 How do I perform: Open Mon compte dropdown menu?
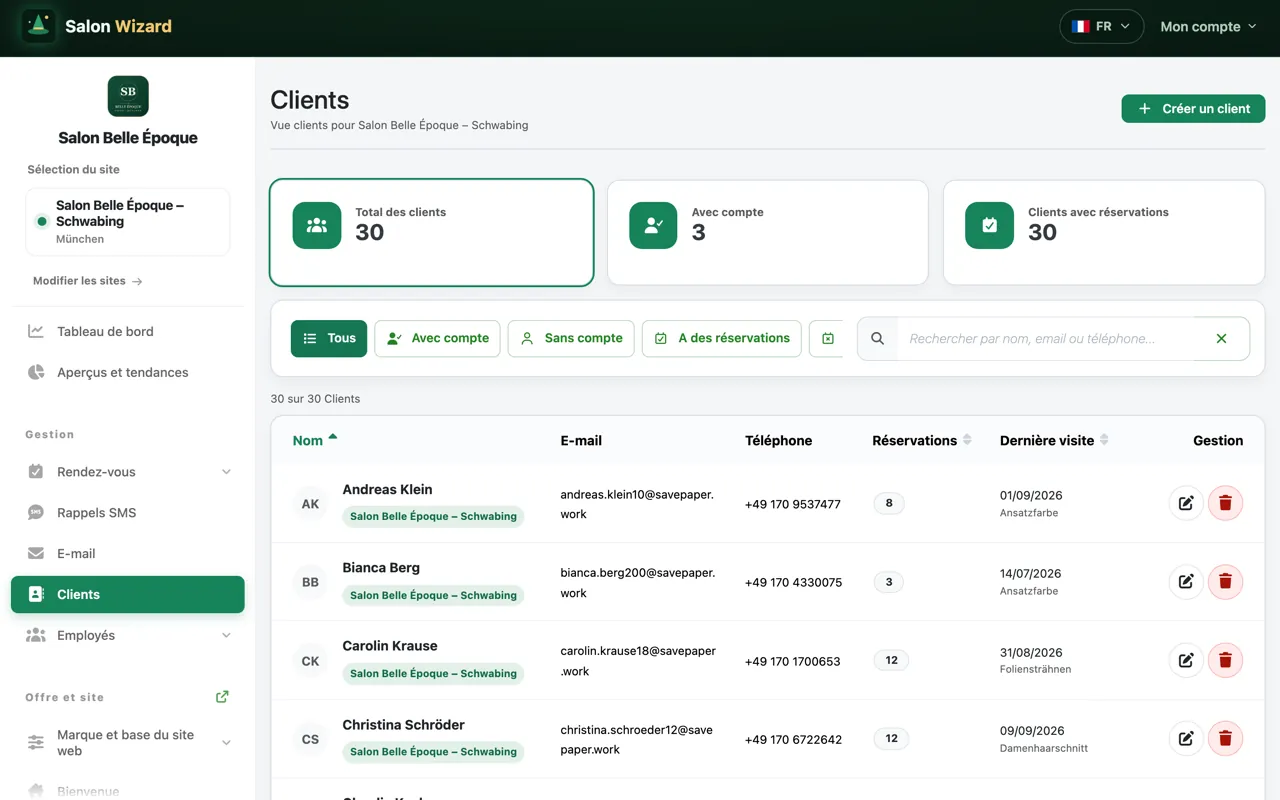(1208, 27)
